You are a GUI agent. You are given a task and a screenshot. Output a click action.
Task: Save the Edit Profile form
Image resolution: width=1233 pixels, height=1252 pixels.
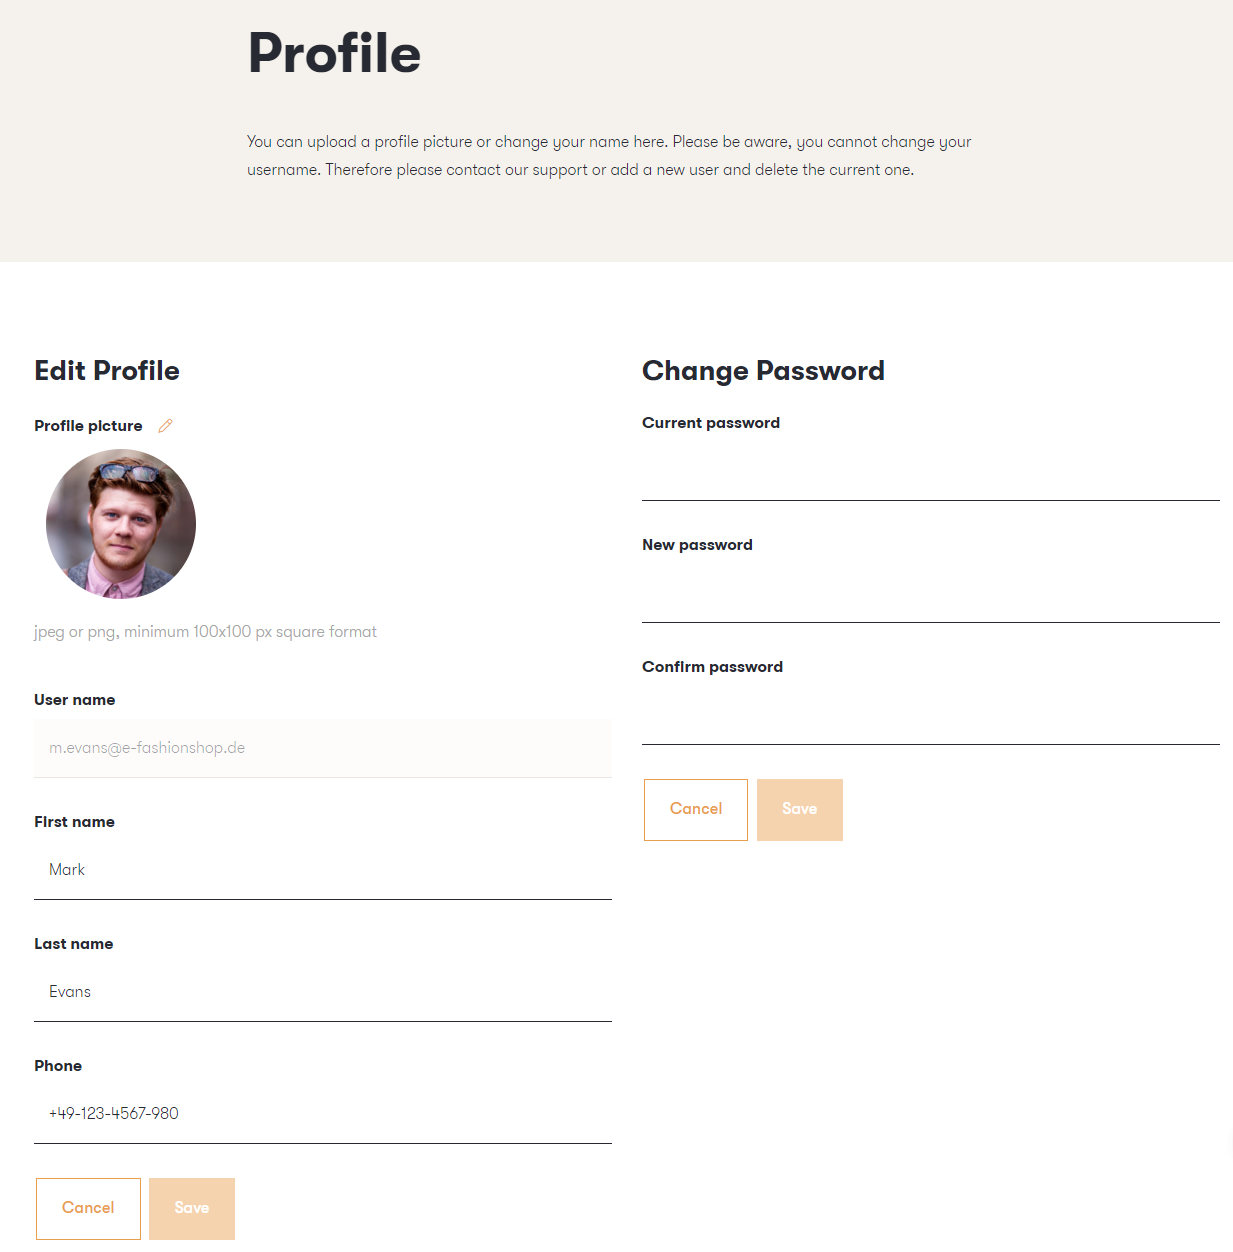(x=192, y=1209)
